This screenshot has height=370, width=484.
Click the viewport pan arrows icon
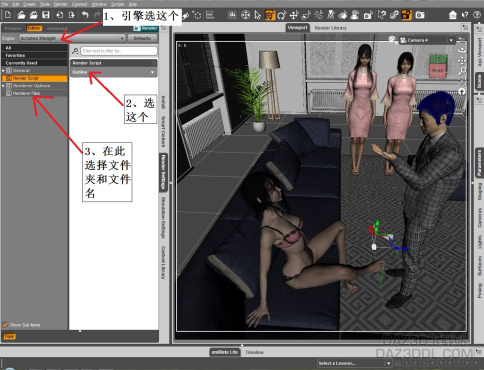(462, 61)
